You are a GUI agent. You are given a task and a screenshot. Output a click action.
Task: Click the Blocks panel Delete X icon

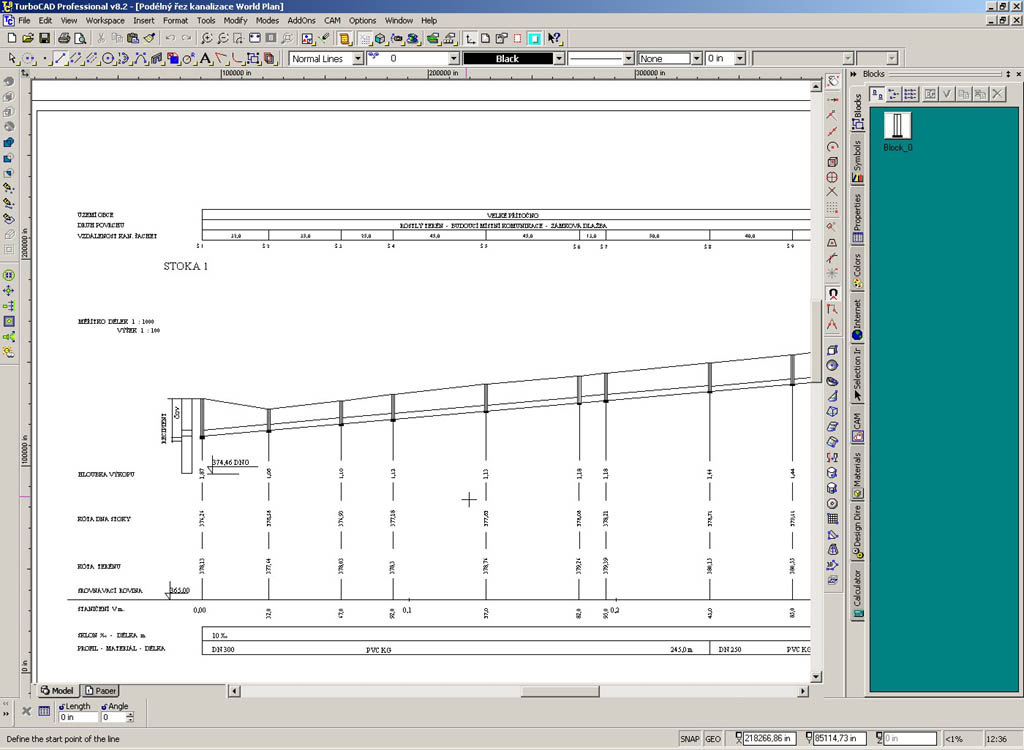point(997,94)
